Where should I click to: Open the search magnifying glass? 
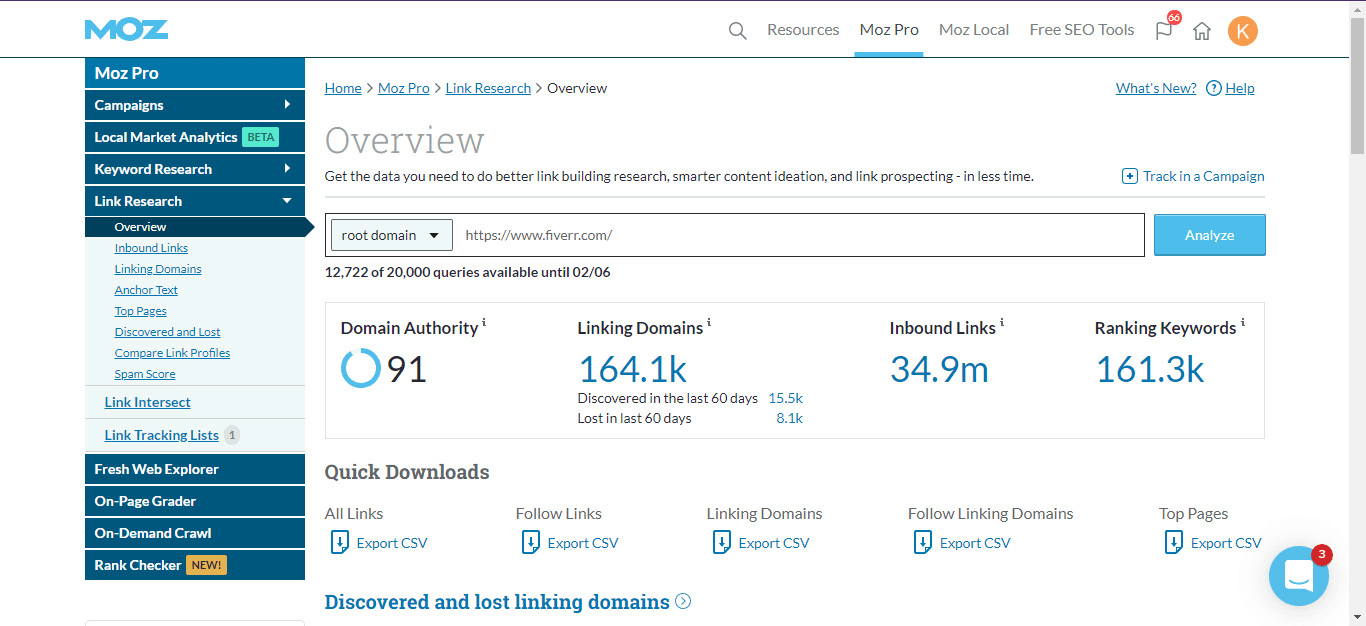pyautogui.click(x=737, y=31)
